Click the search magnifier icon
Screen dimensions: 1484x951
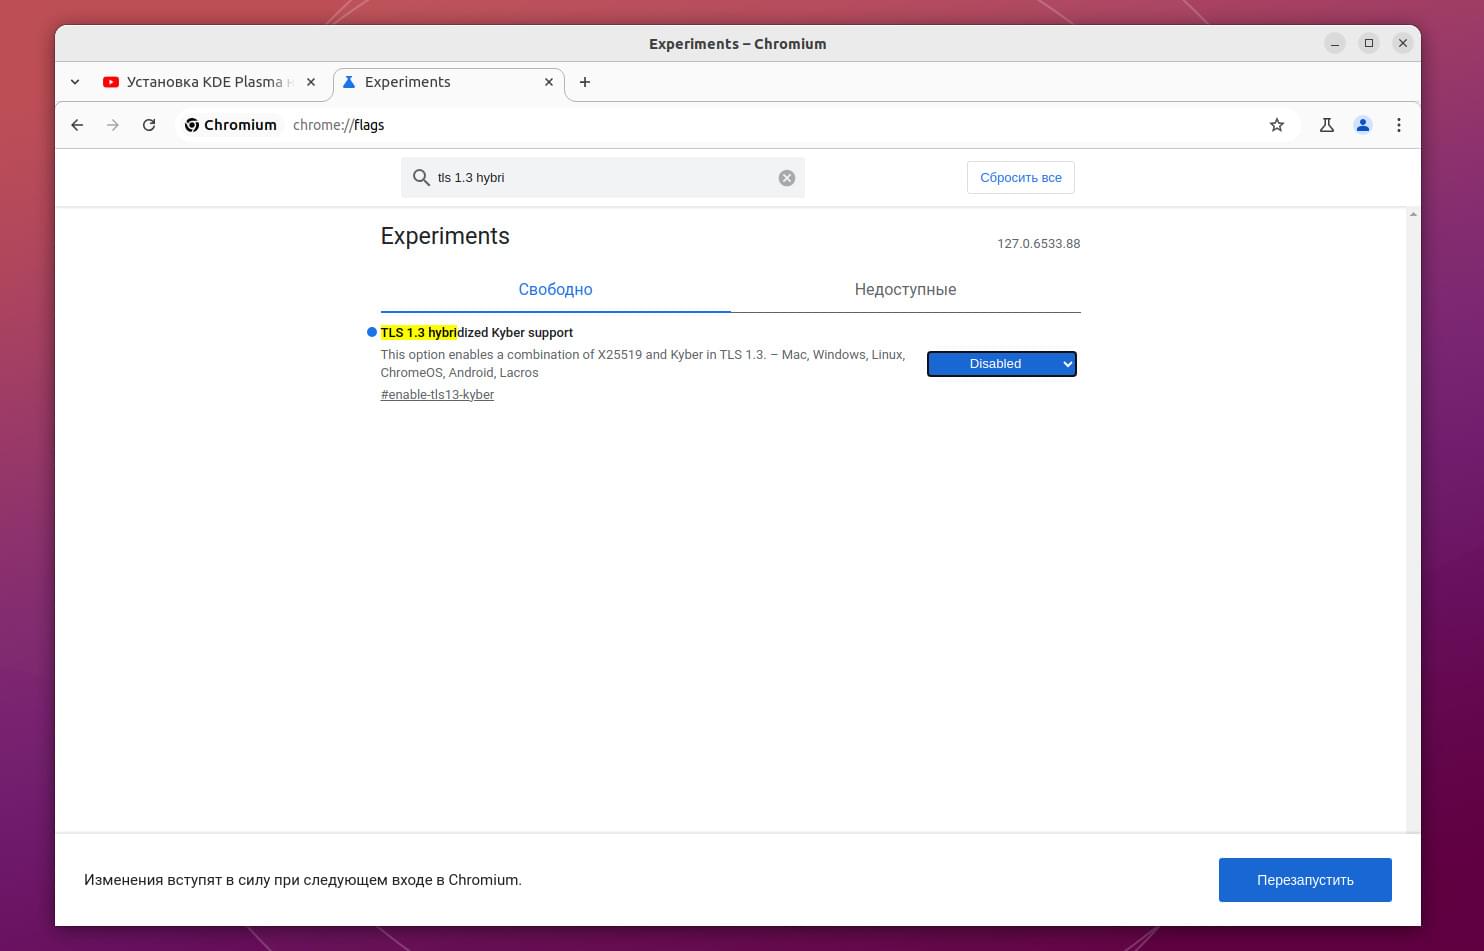point(421,178)
